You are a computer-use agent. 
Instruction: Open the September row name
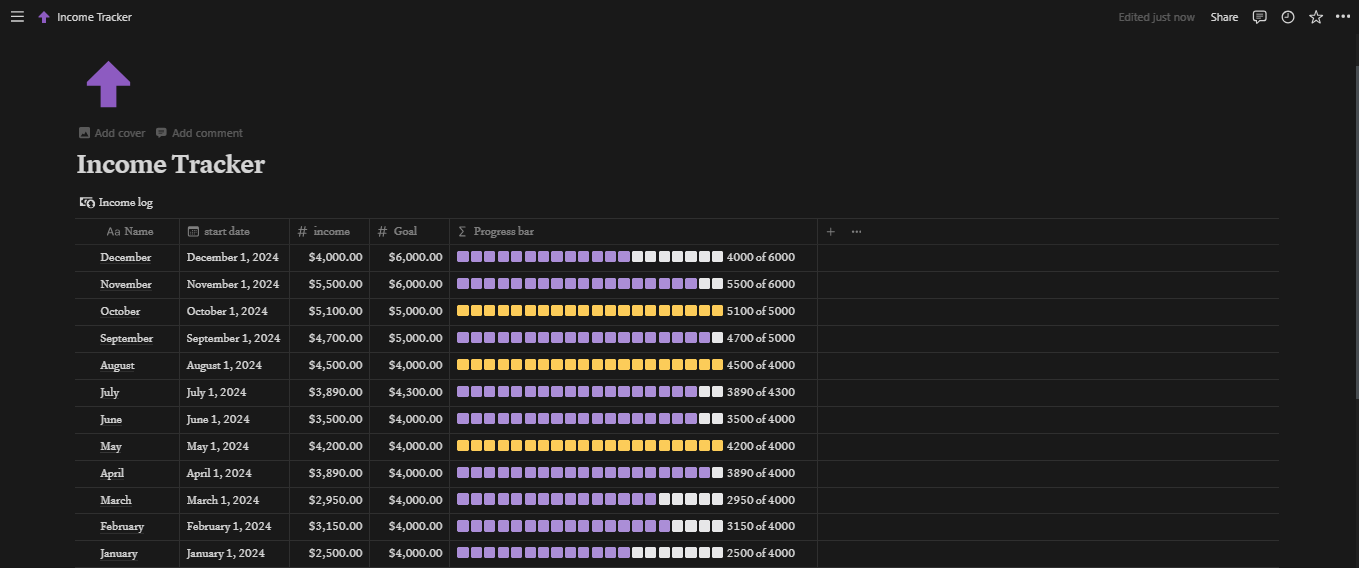point(127,339)
